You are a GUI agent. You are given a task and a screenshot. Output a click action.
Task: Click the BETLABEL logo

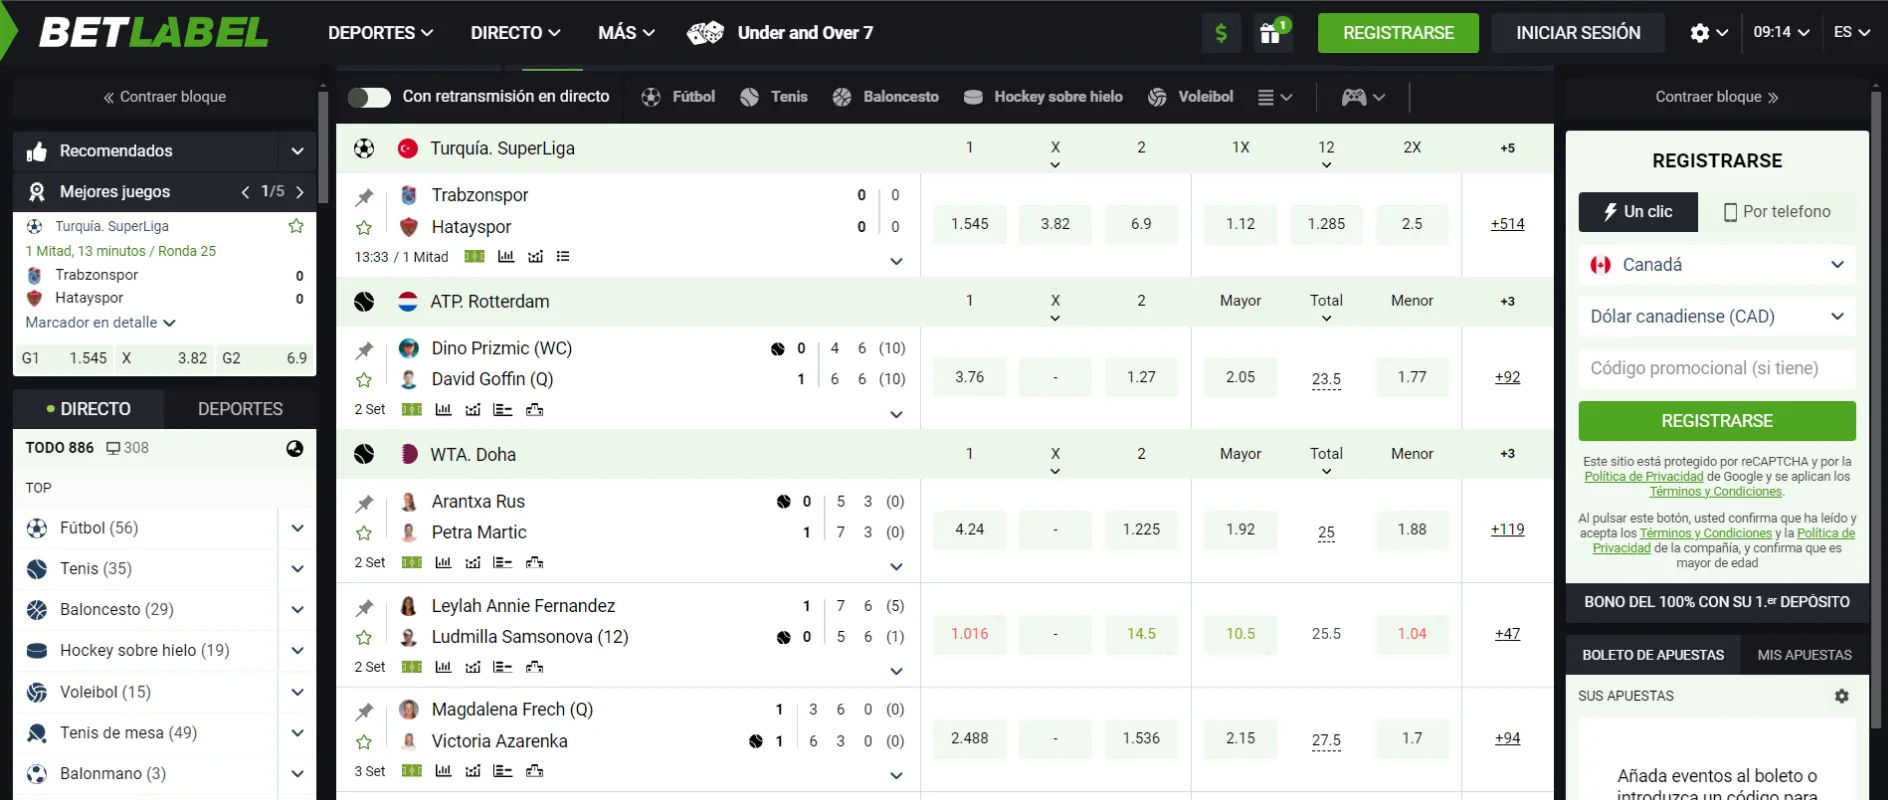[154, 33]
